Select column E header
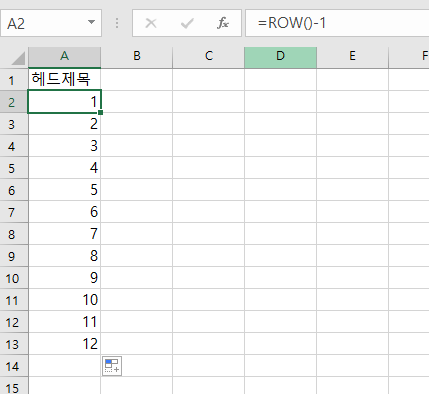The width and height of the screenshot is (429, 394). (x=352, y=56)
